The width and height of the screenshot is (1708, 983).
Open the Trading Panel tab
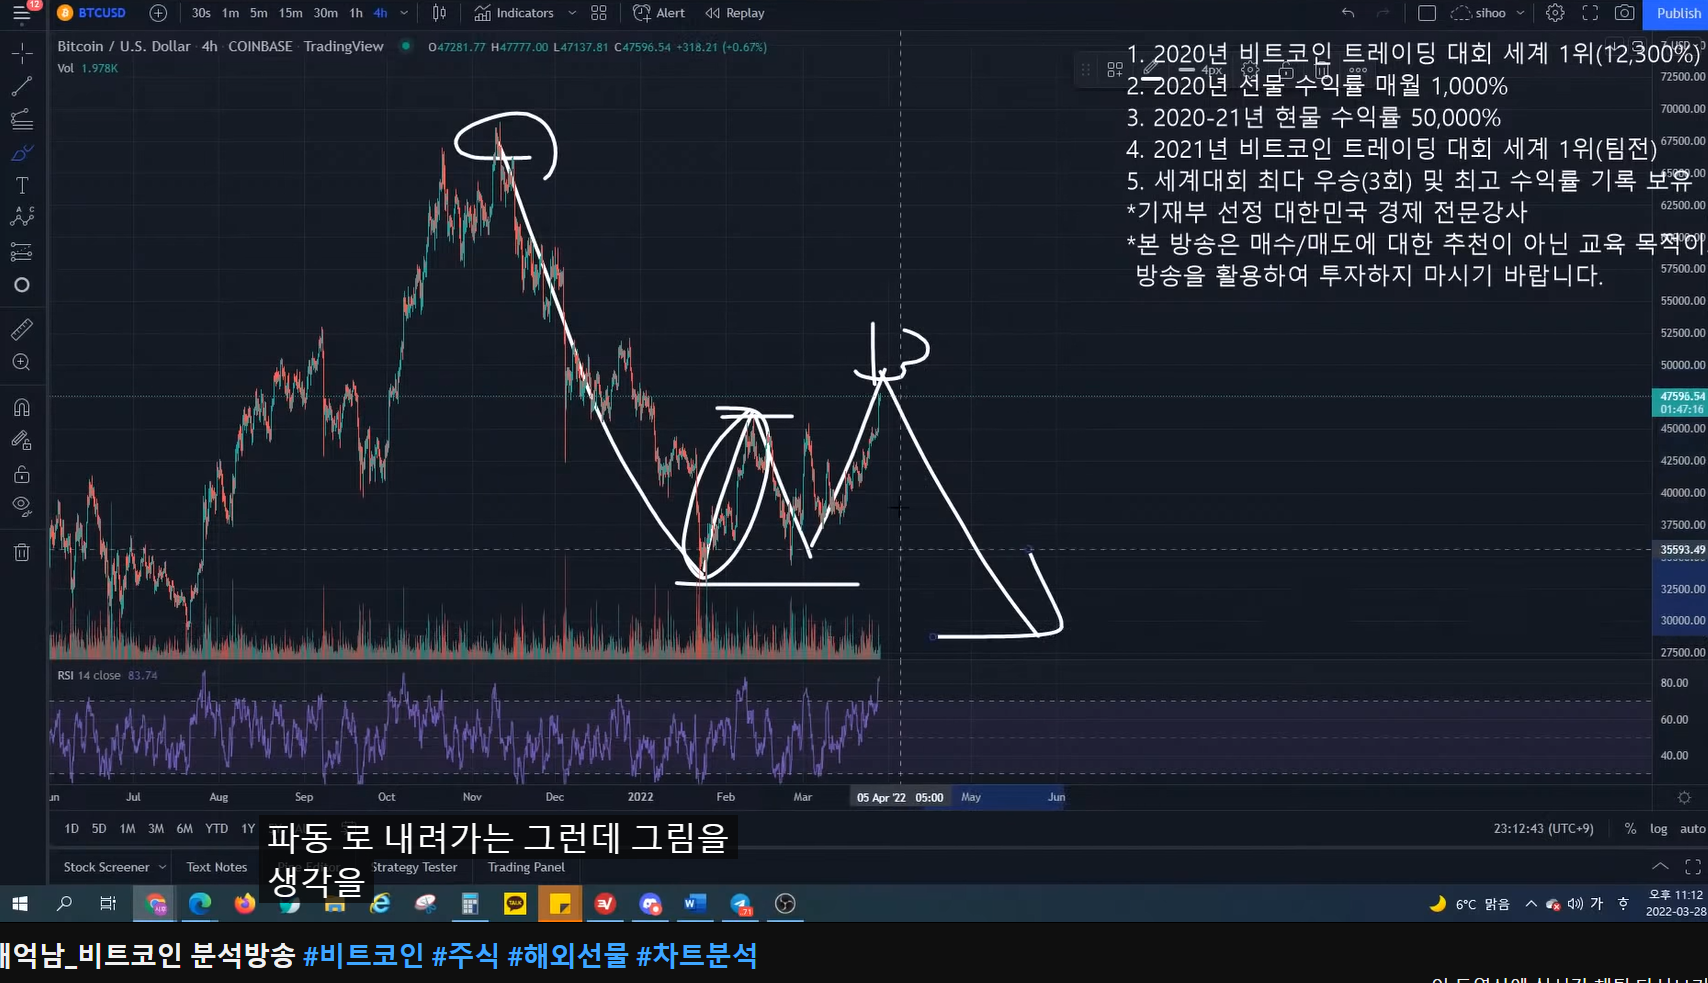point(526,867)
